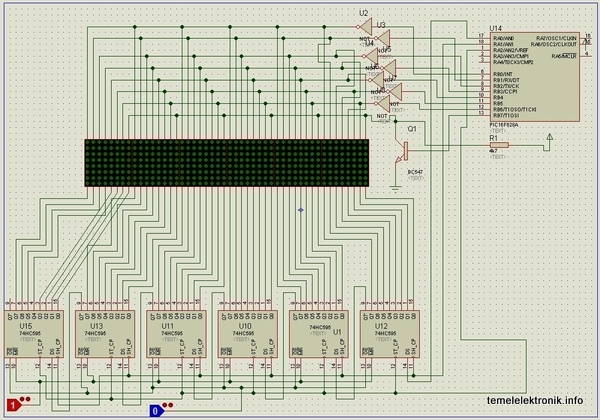
Task: Select the U10 74HC595 shift register
Action: (248, 334)
